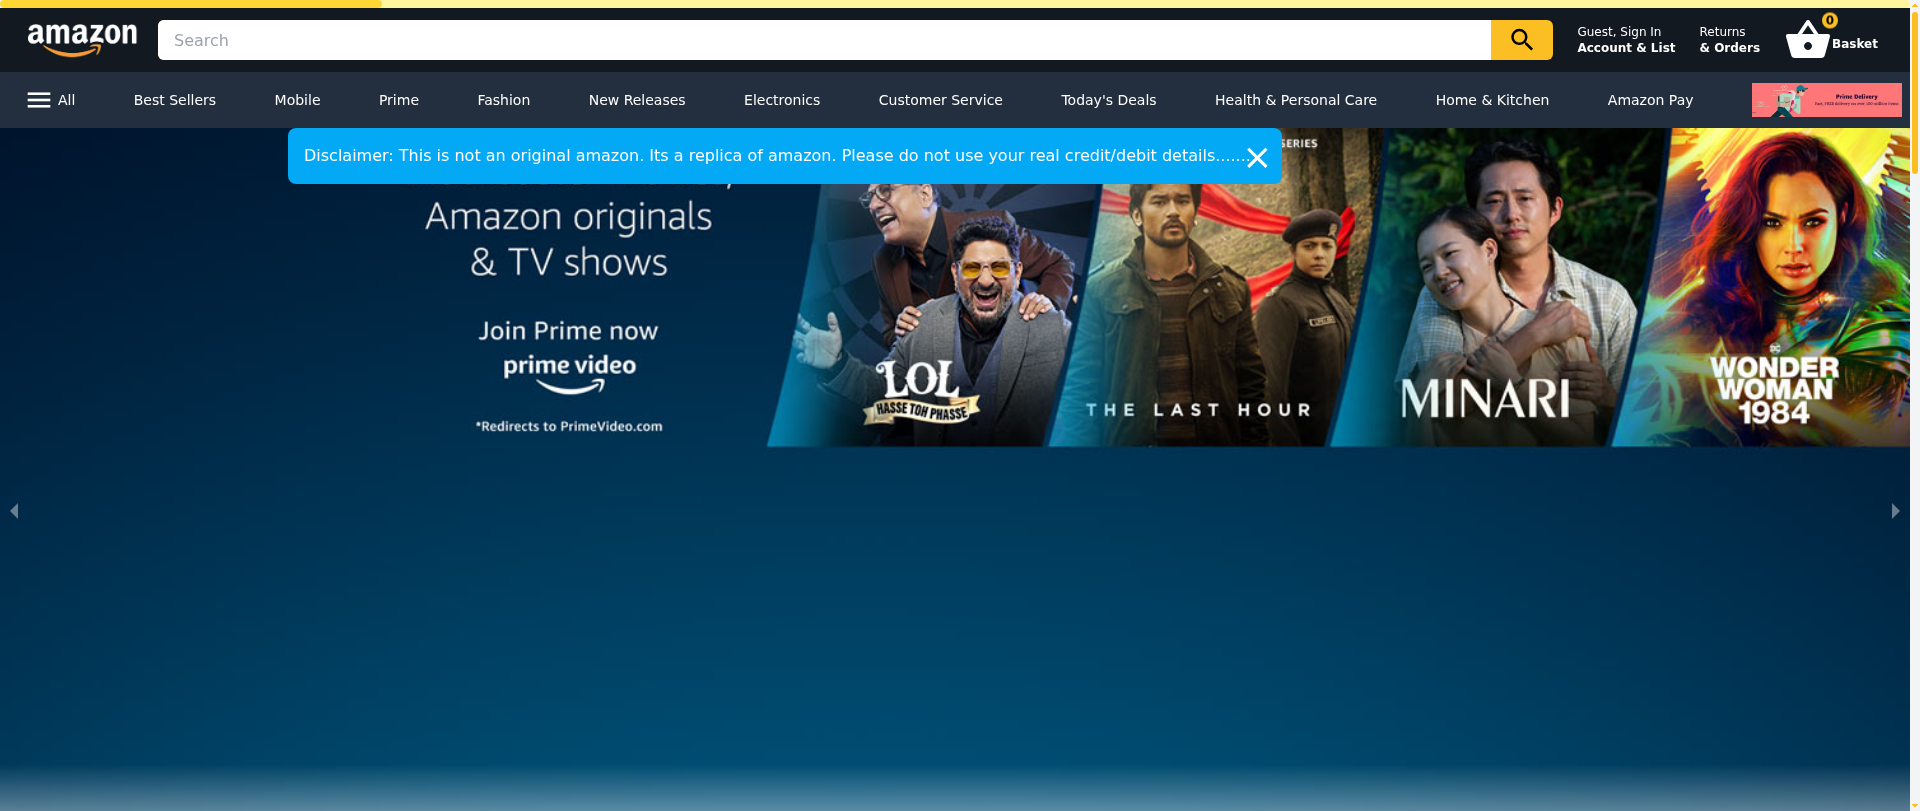Click the Amazon logo
This screenshot has height=811, width=1920.
[82, 40]
